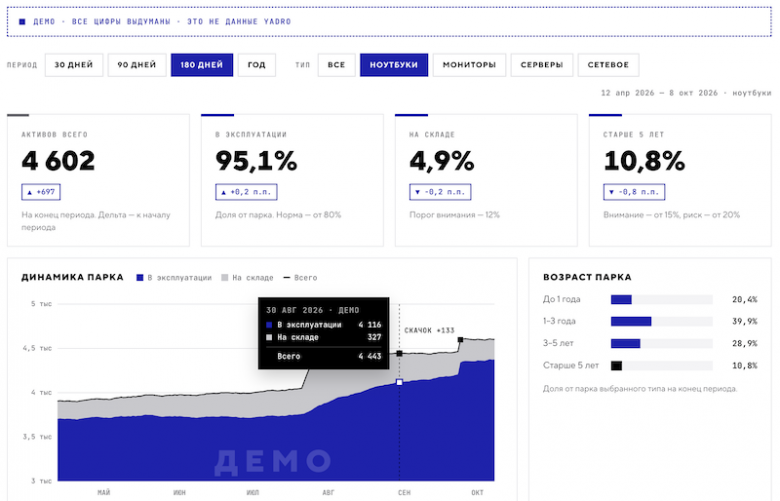Select the 30 ДНЕЙ period button

point(74,65)
